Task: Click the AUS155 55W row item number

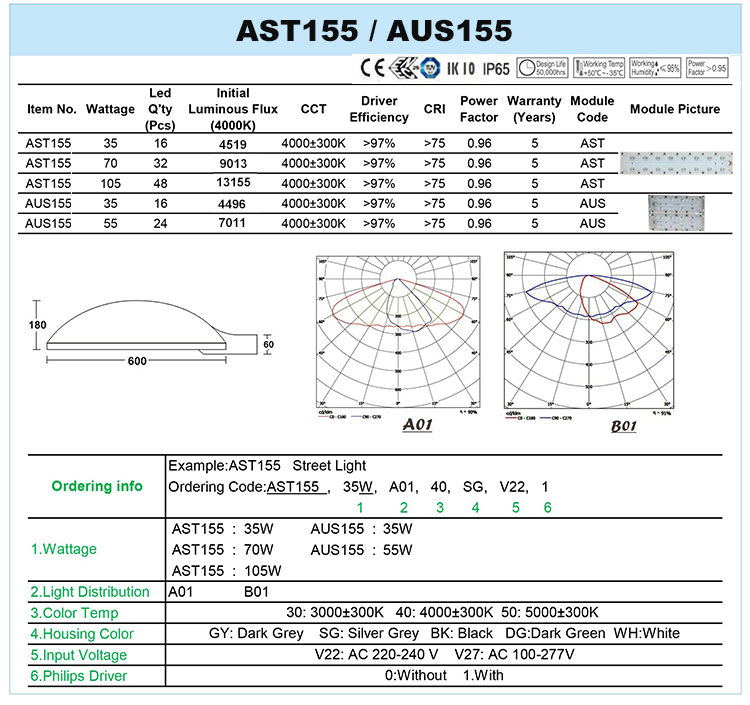Action: click(x=48, y=223)
